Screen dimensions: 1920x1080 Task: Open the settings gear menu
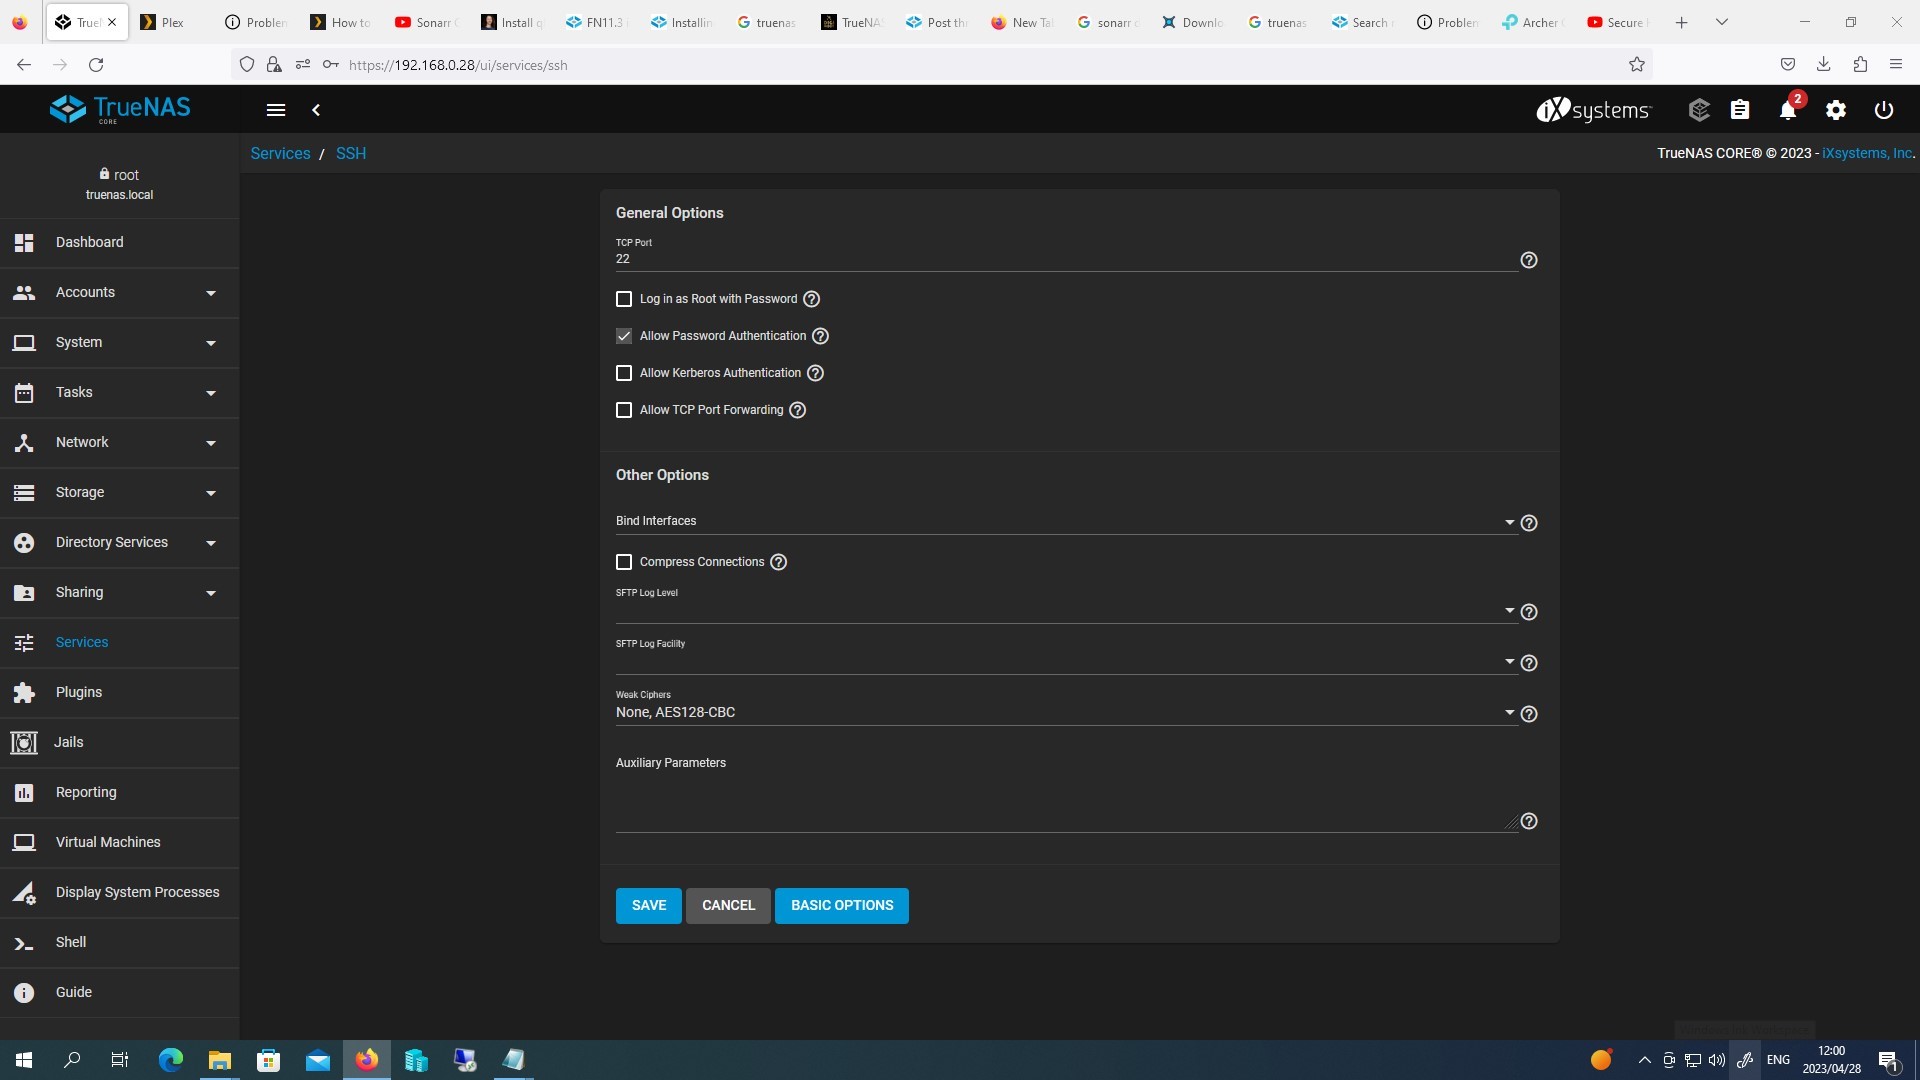click(1835, 110)
